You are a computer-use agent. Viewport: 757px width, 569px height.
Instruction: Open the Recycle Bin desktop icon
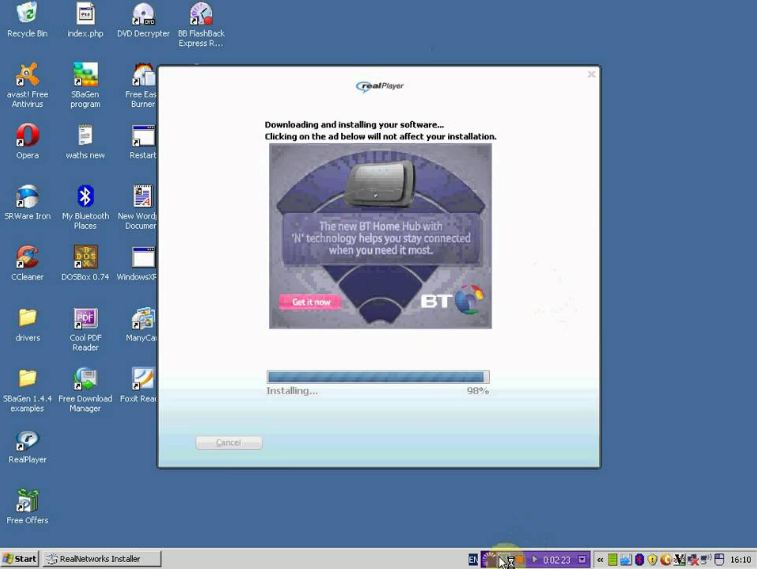(x=27, y=19)
